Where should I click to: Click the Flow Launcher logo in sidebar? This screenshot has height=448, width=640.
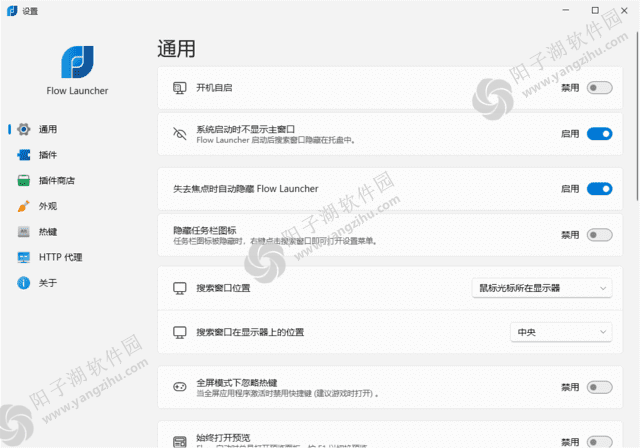point(77,62)
